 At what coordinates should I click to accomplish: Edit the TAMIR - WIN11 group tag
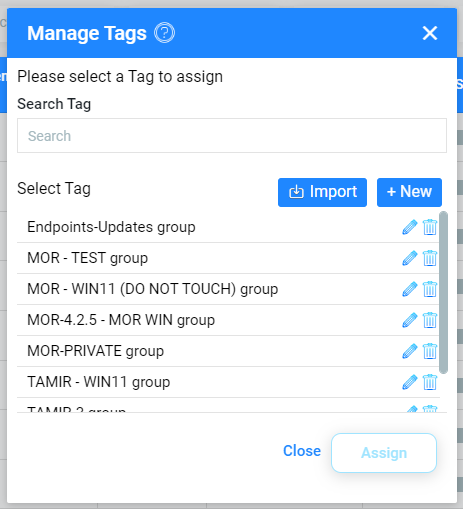(410, 382)
